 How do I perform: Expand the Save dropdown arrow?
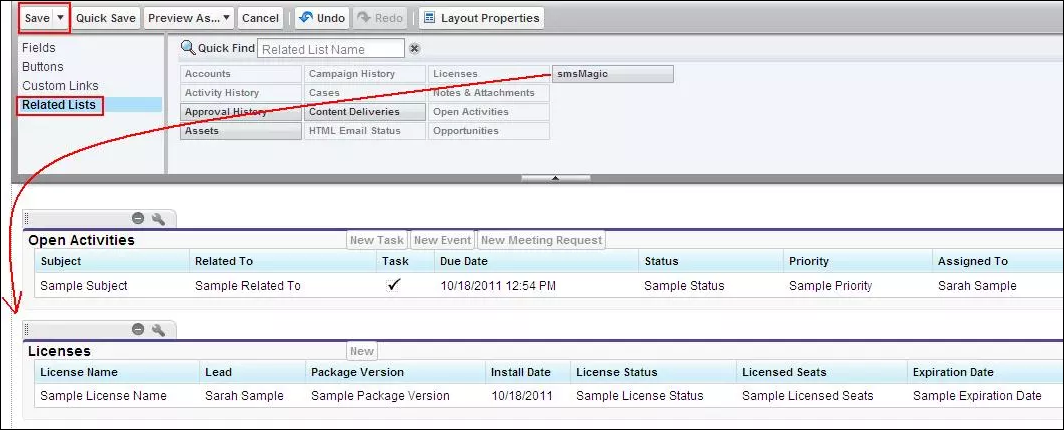click(61, 18)
